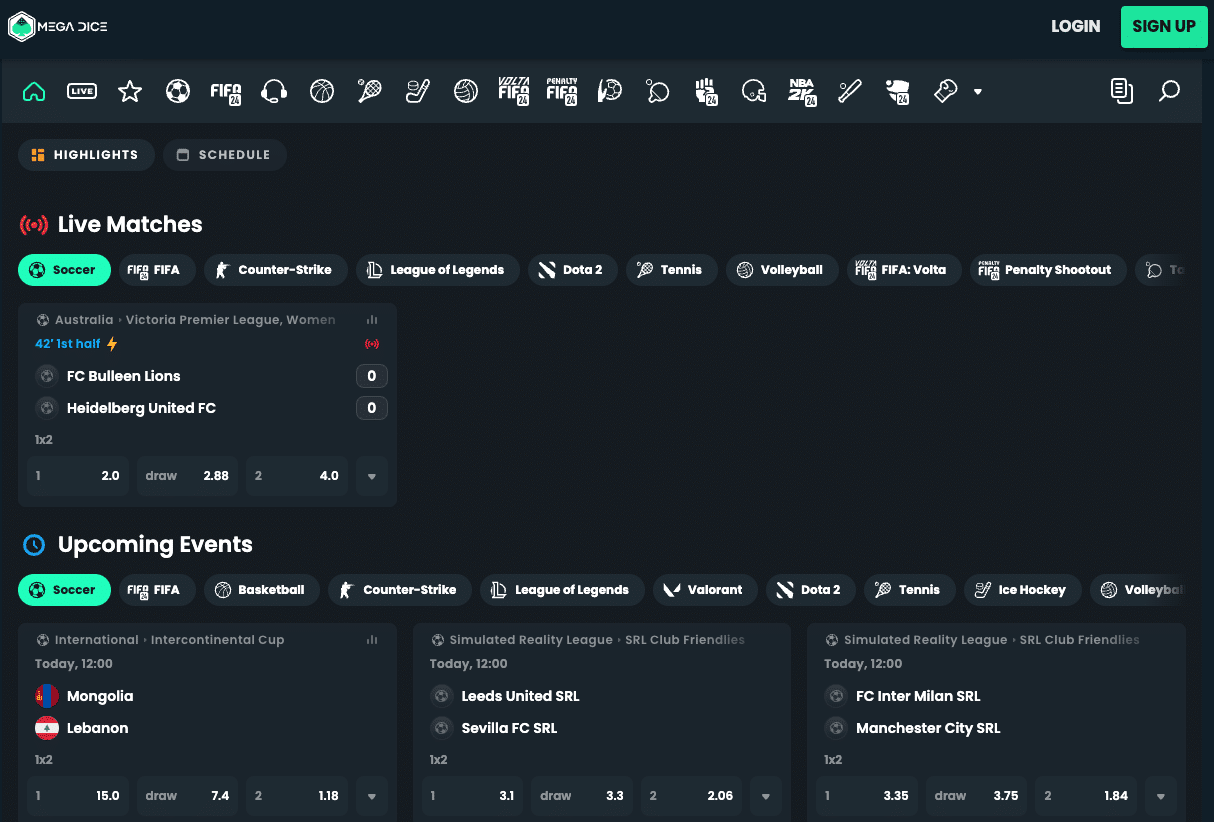Image resolution: width=1214 pixels, height=822 pixels.
Task: Select the Baseball bat icon
Action: click(x=850, y=92)
